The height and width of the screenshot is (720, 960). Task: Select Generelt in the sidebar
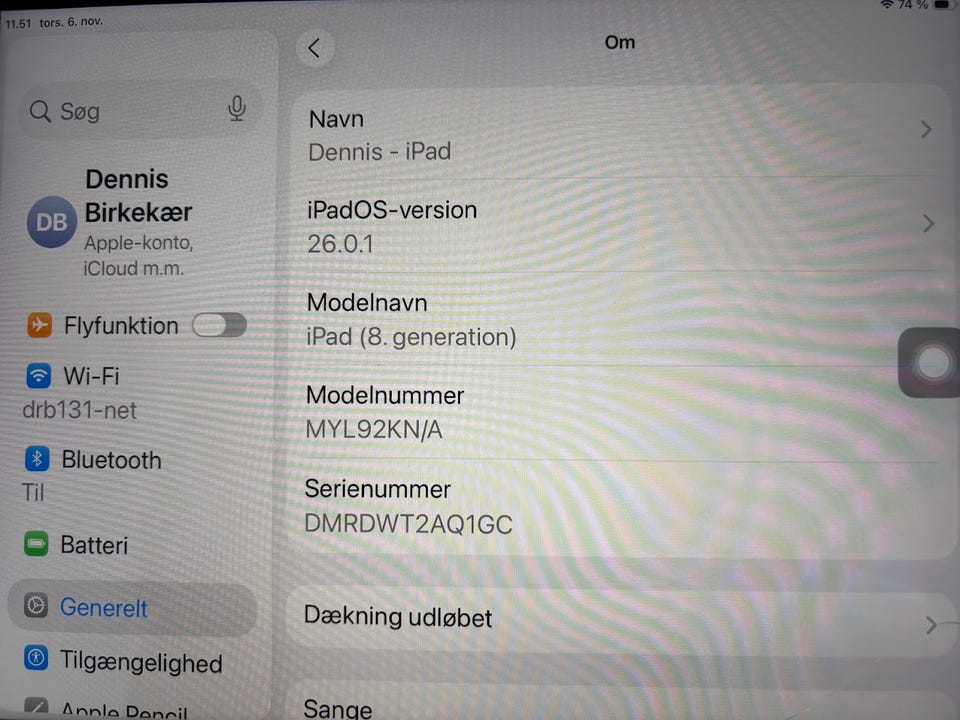(132, 607)
